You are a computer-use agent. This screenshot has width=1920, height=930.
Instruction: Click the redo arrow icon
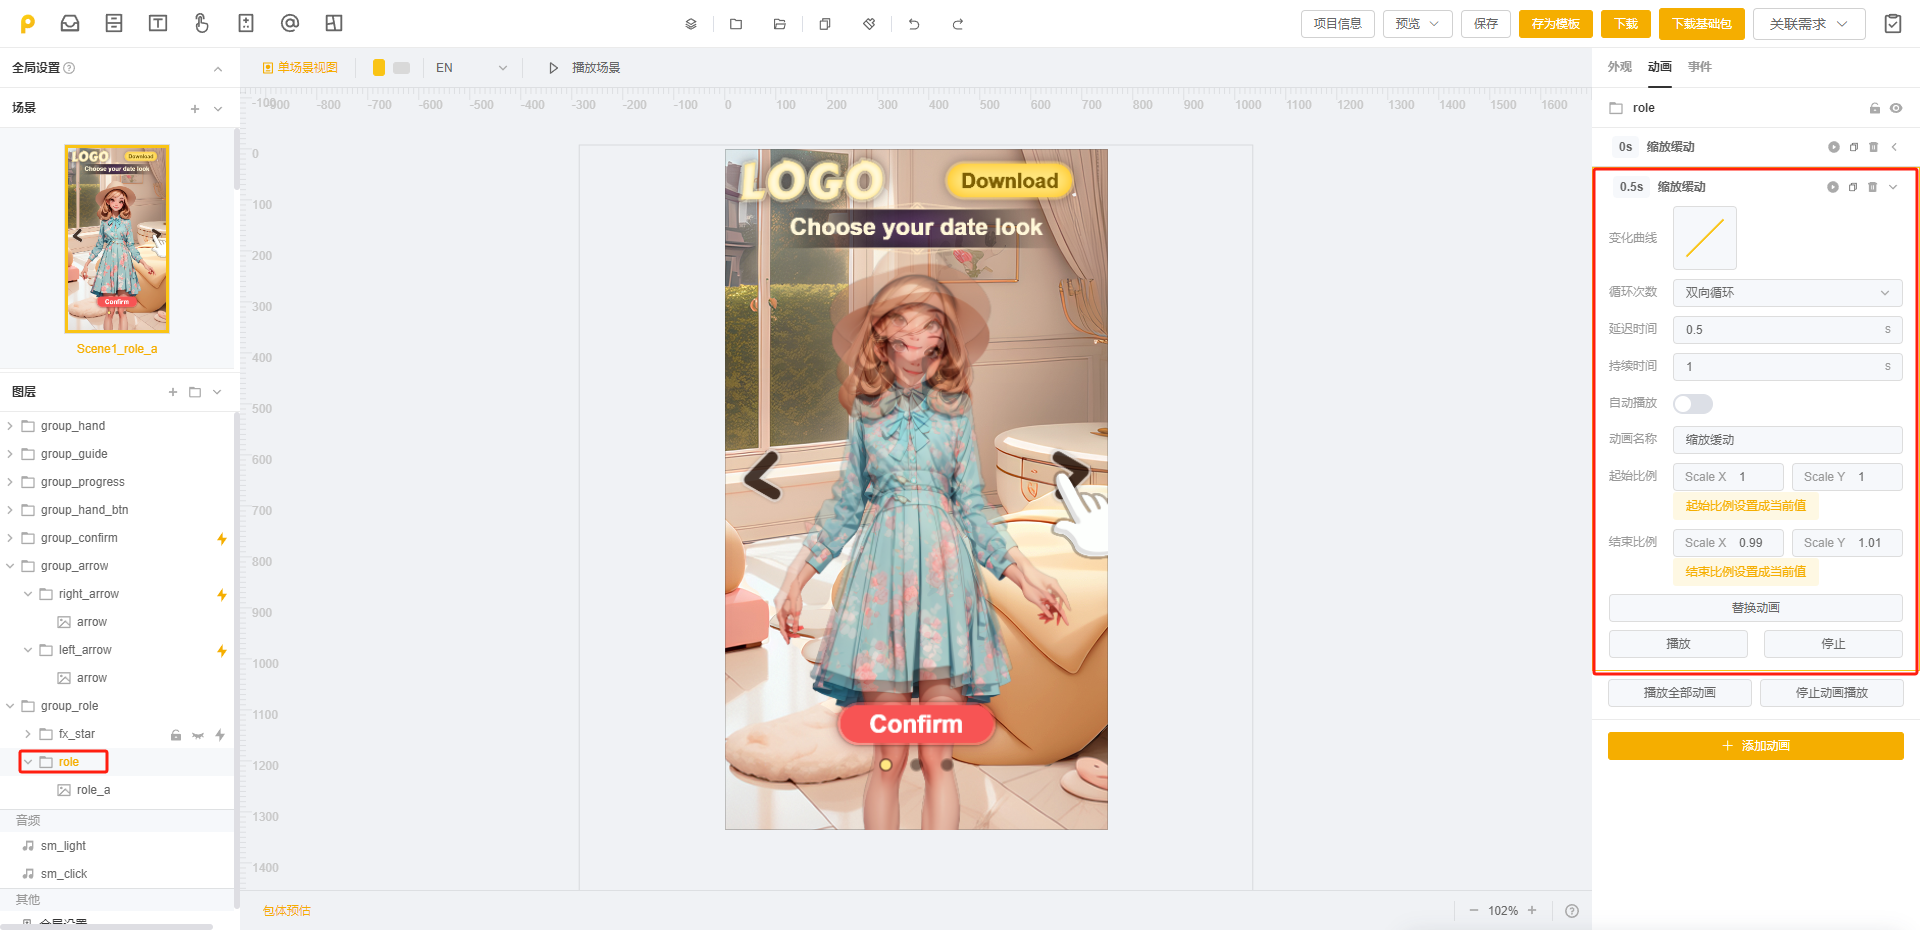pyautogui.click(x=957, y=24)
